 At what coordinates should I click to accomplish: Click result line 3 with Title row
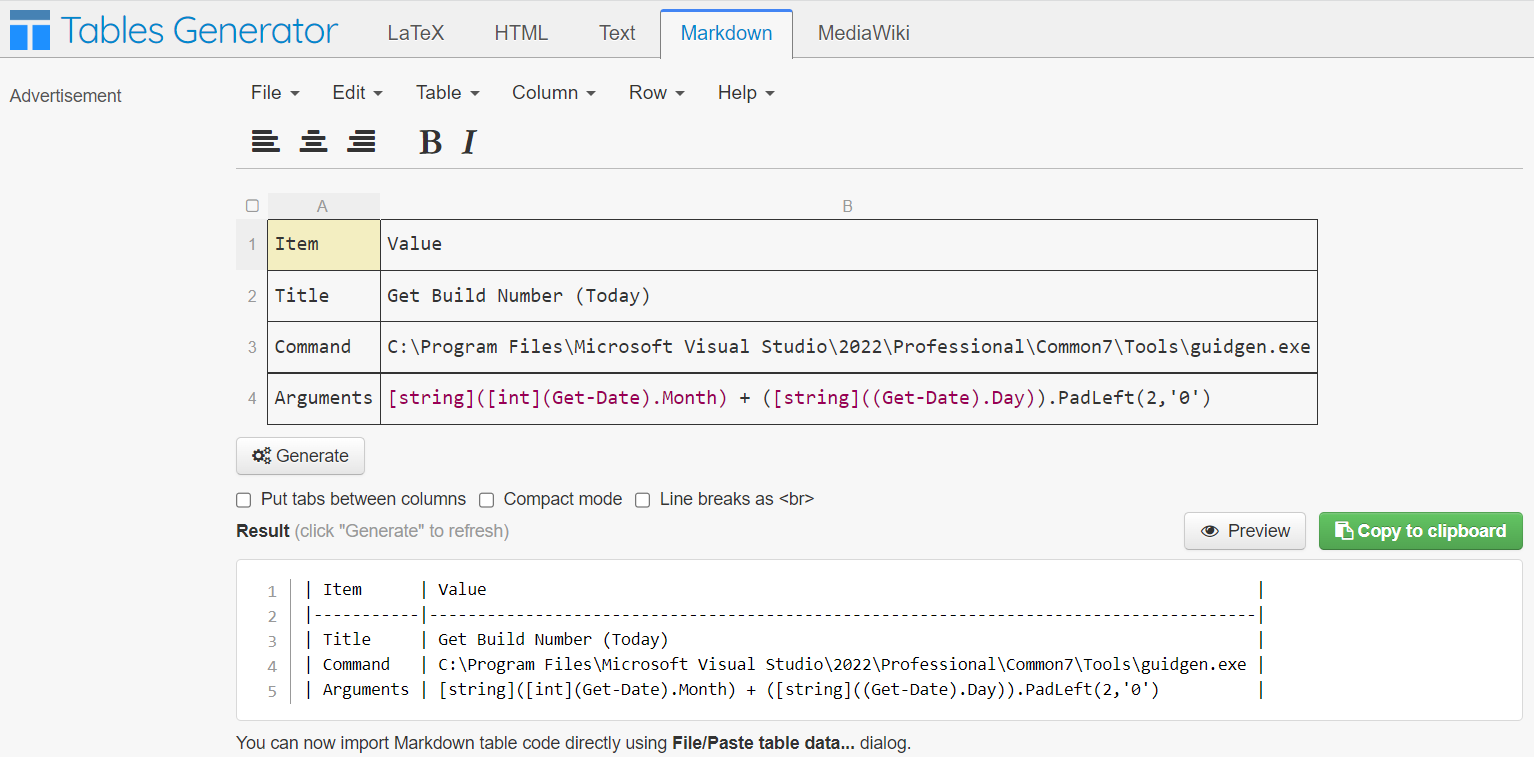pyautogui.click(x=785, y=640)
